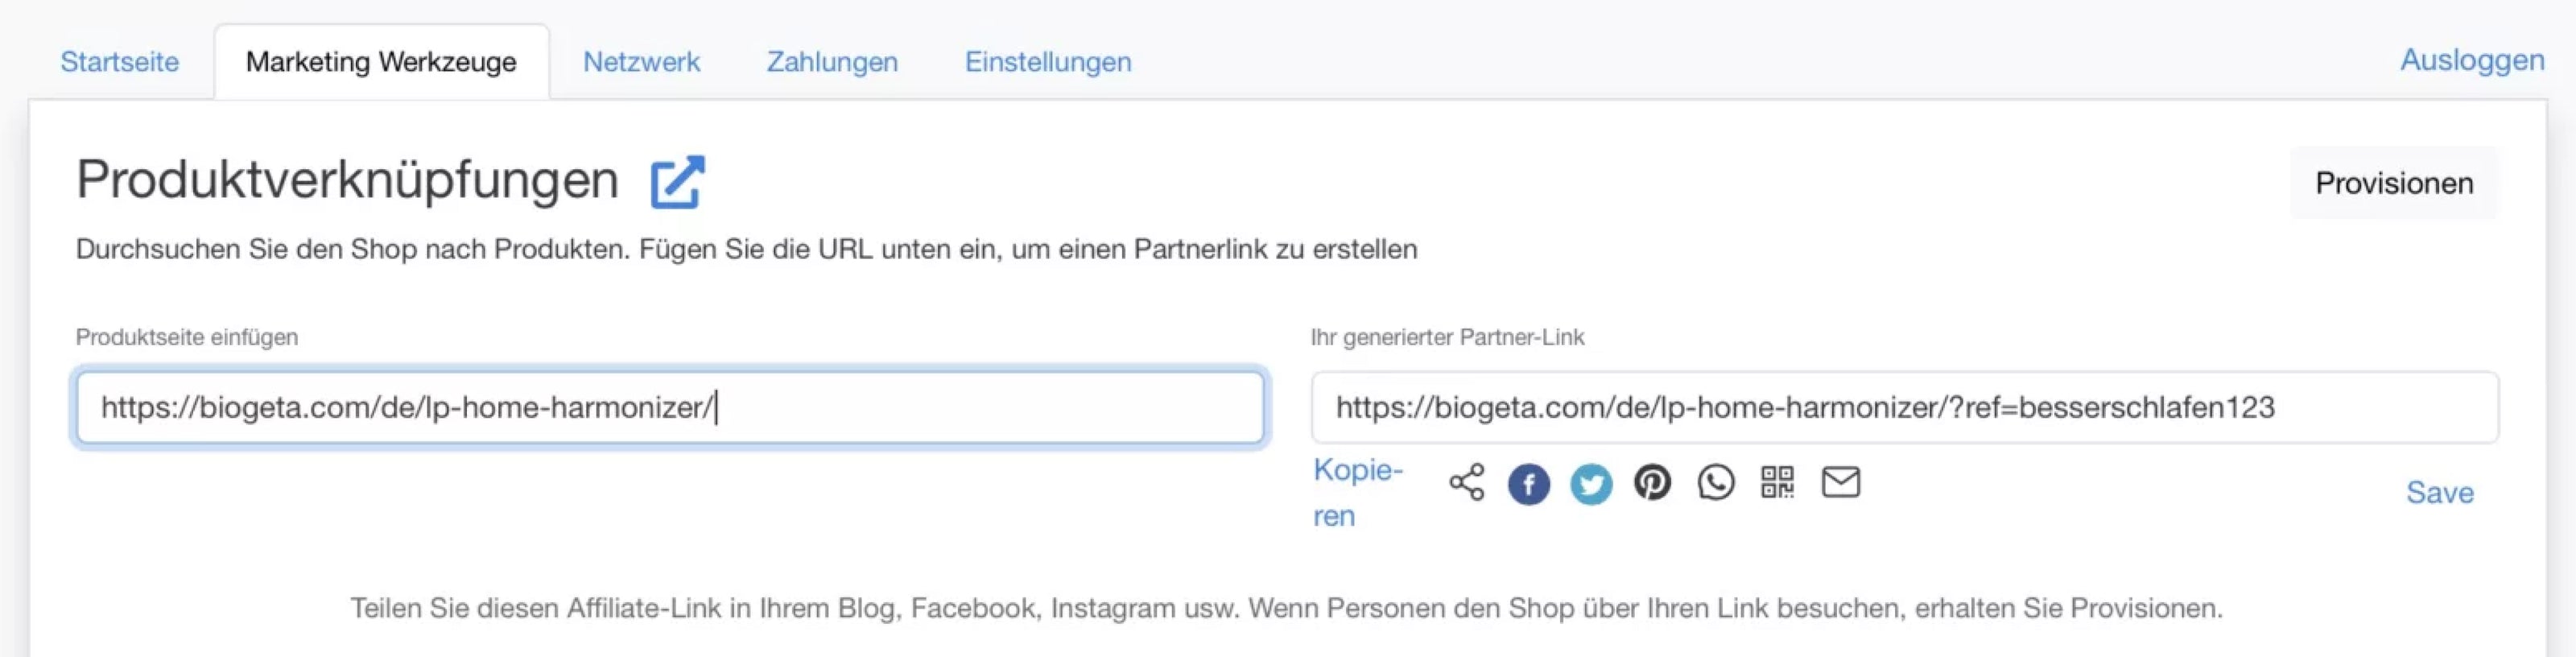The height and width of the screenshot is (657, 2576).
Task: Send the partner link via WhatsApp
Action: (1715, 483)
